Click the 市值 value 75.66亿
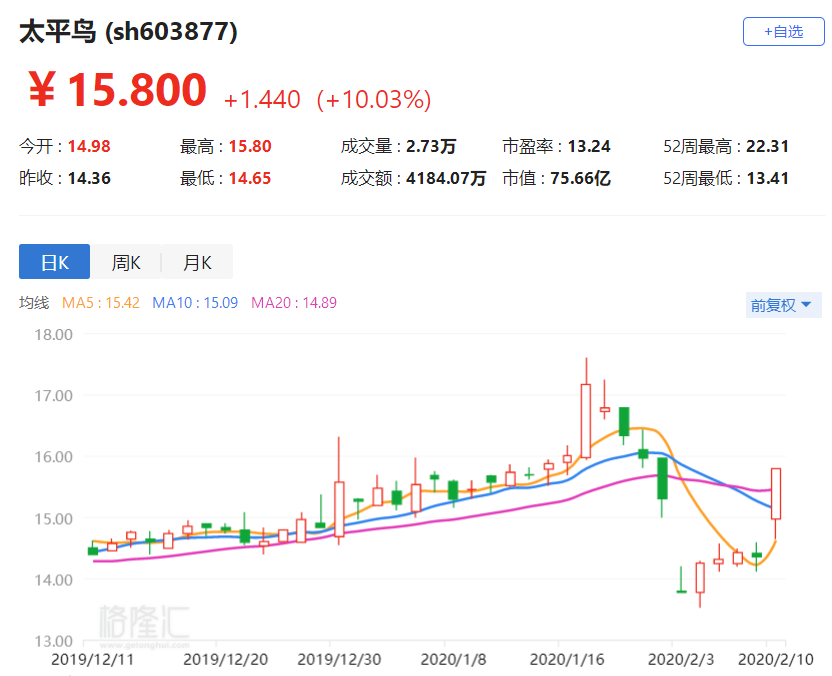The image size is (832, 676). [580, 178]
